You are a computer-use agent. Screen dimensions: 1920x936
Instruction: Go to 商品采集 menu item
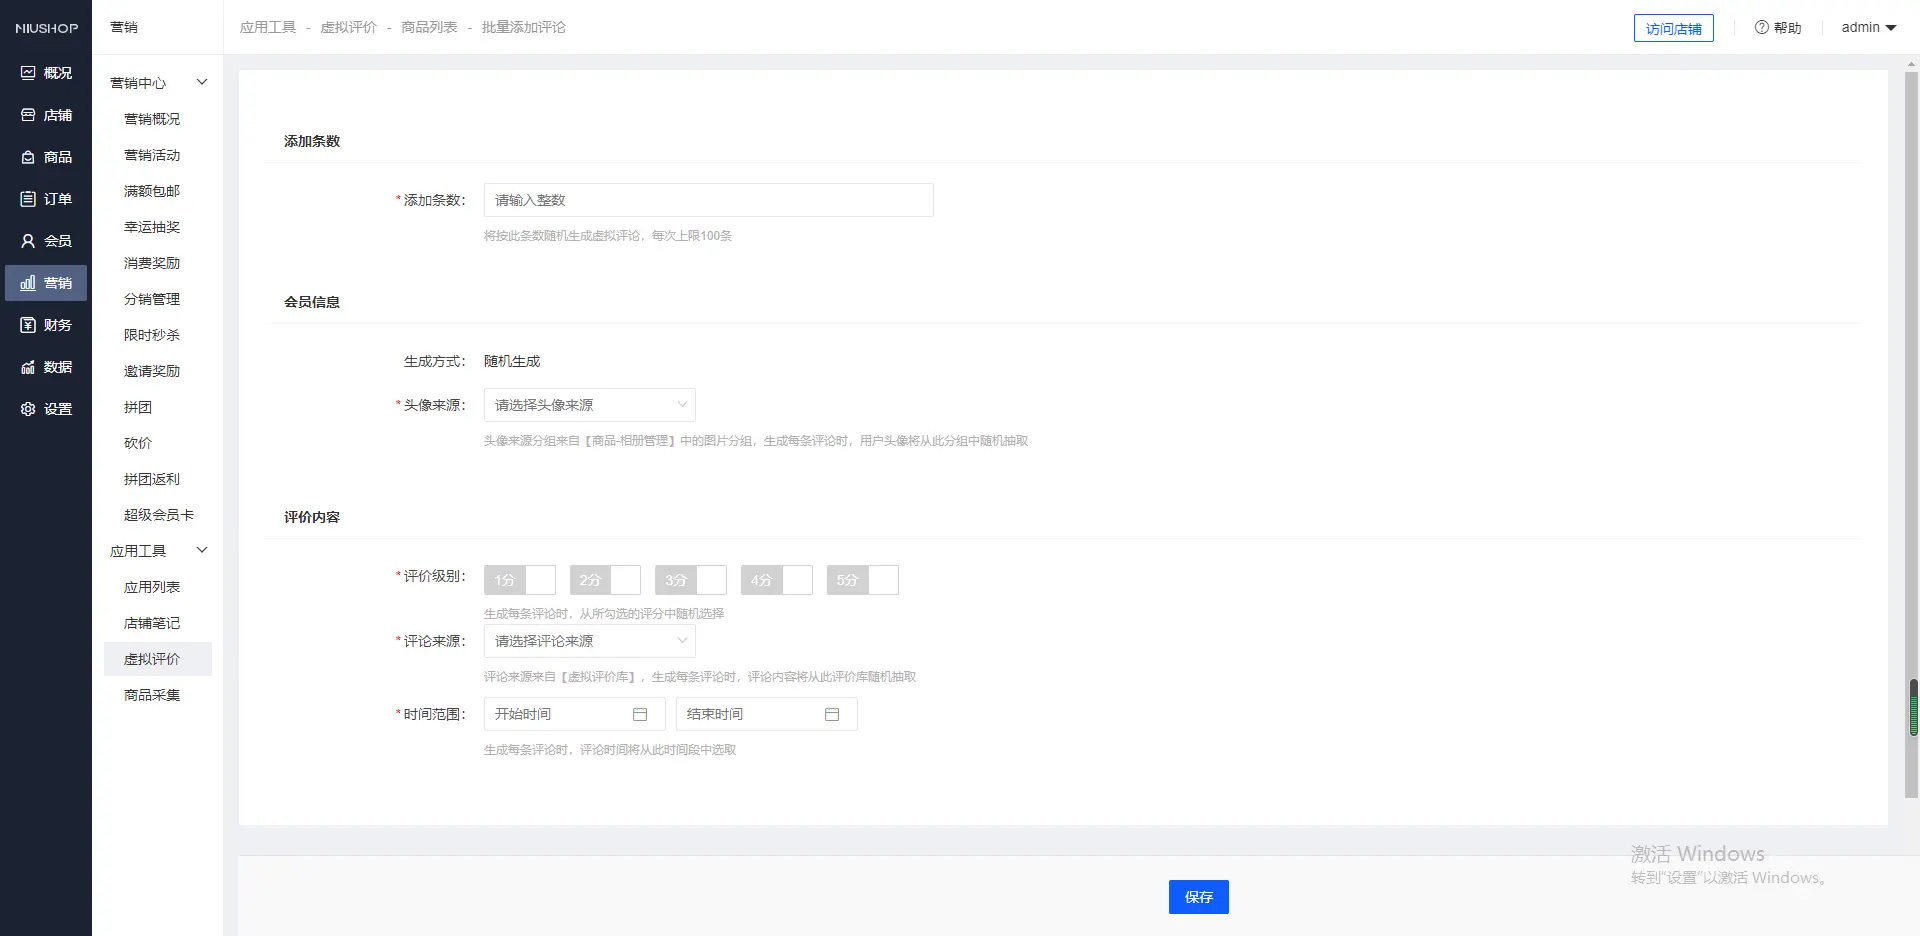(152, 695)
